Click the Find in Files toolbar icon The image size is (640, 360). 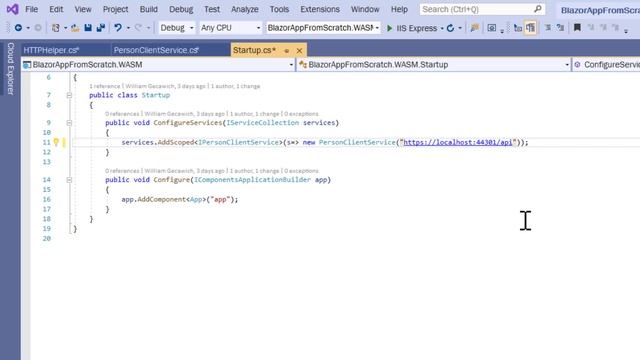pos(474,28)
